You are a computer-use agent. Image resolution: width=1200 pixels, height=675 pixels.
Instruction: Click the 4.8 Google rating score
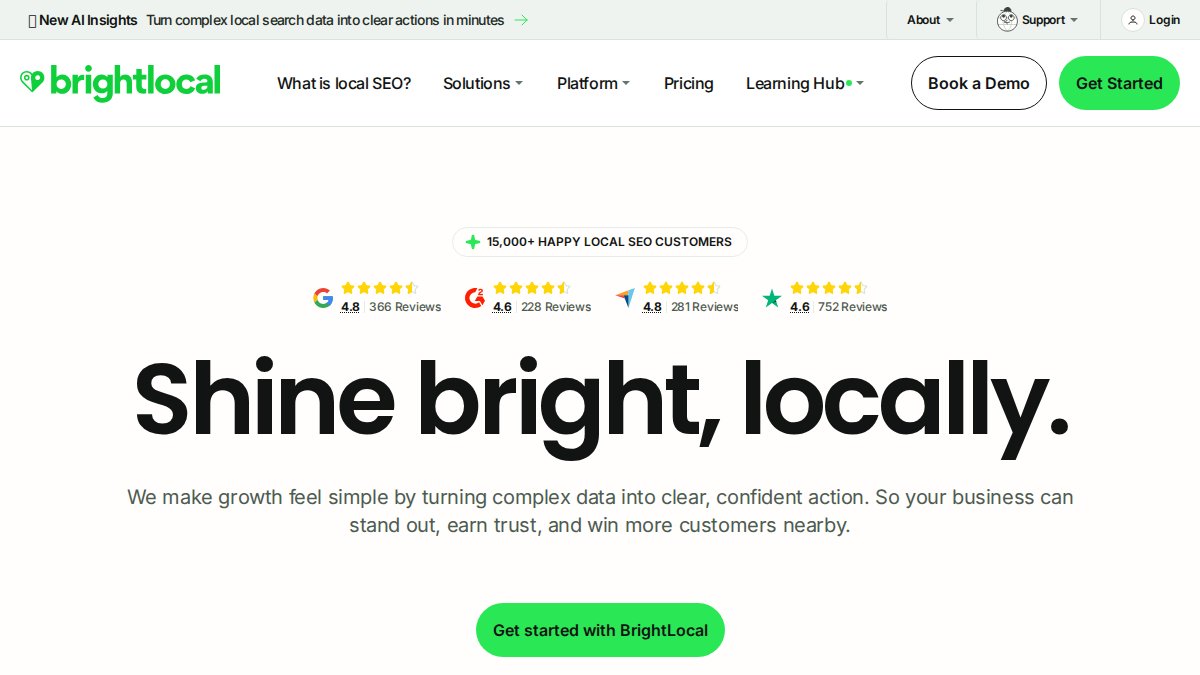pos(350,307)
